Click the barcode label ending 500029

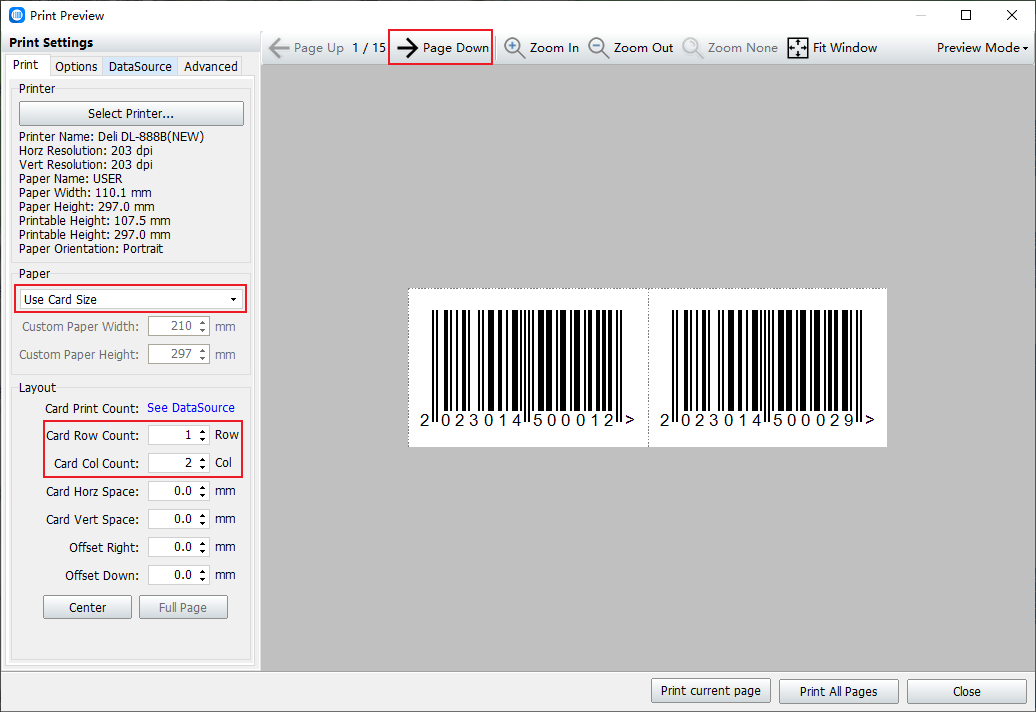[768, 368]
